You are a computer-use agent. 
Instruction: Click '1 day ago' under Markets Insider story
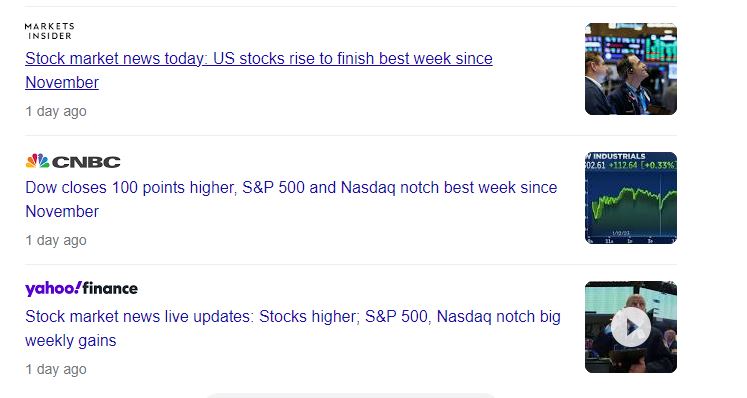click(56, 112)
